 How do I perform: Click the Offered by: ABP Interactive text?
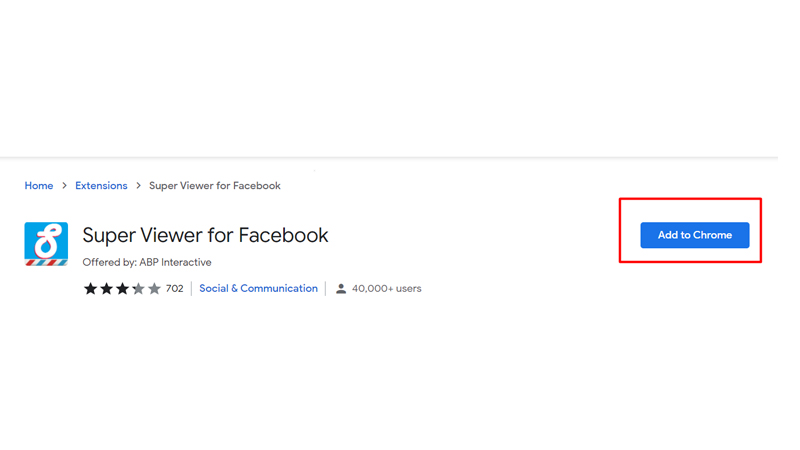click(x=147, y=262)
